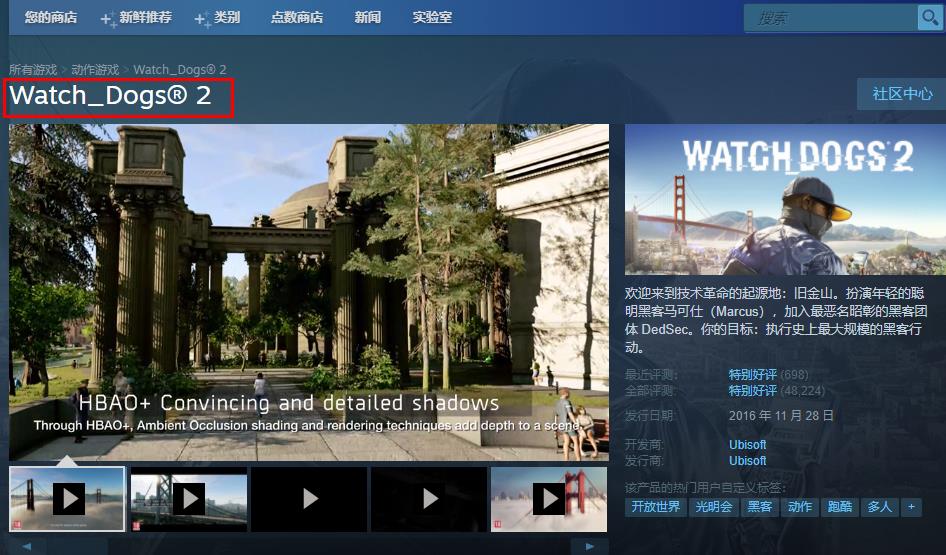
Task: Select the 开放世界 tag
Action: click(x=655, y=507)
